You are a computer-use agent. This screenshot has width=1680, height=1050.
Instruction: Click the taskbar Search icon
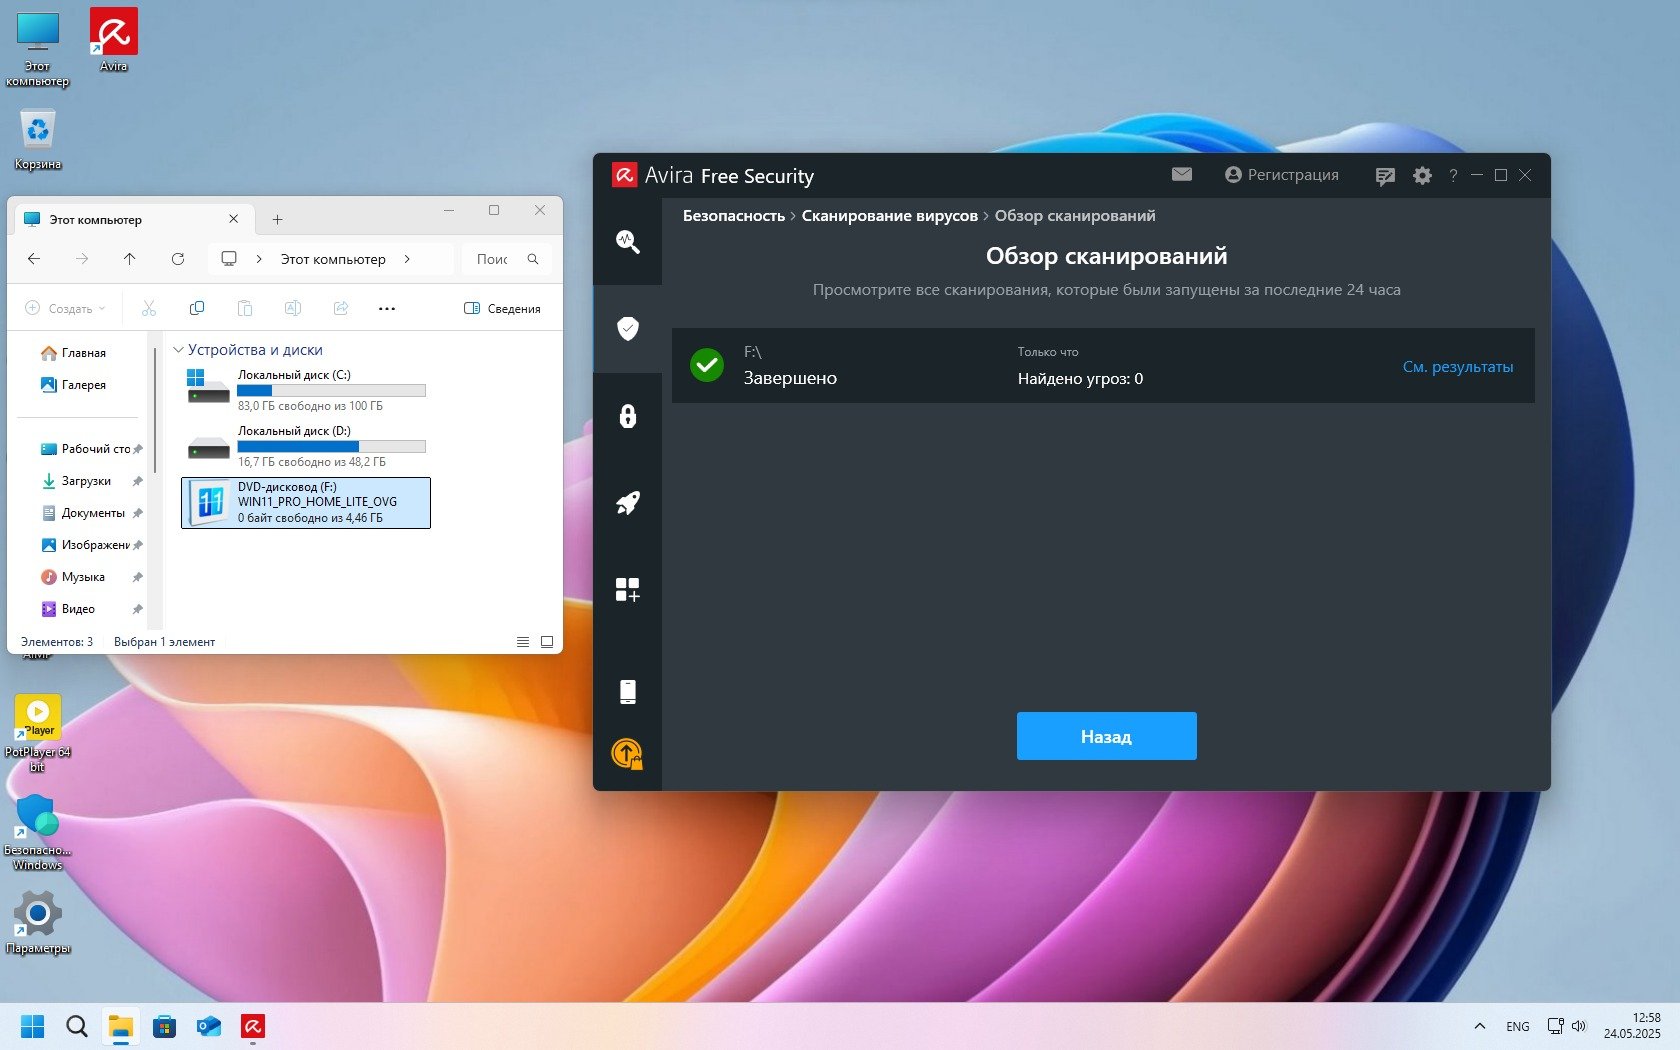[x=77, y=1026]
